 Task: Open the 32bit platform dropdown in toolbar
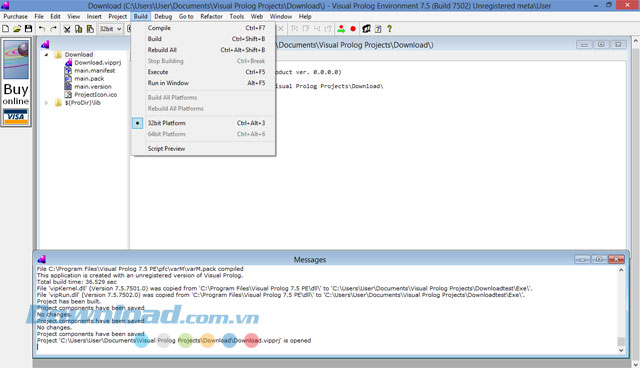[x=119, y=29]
